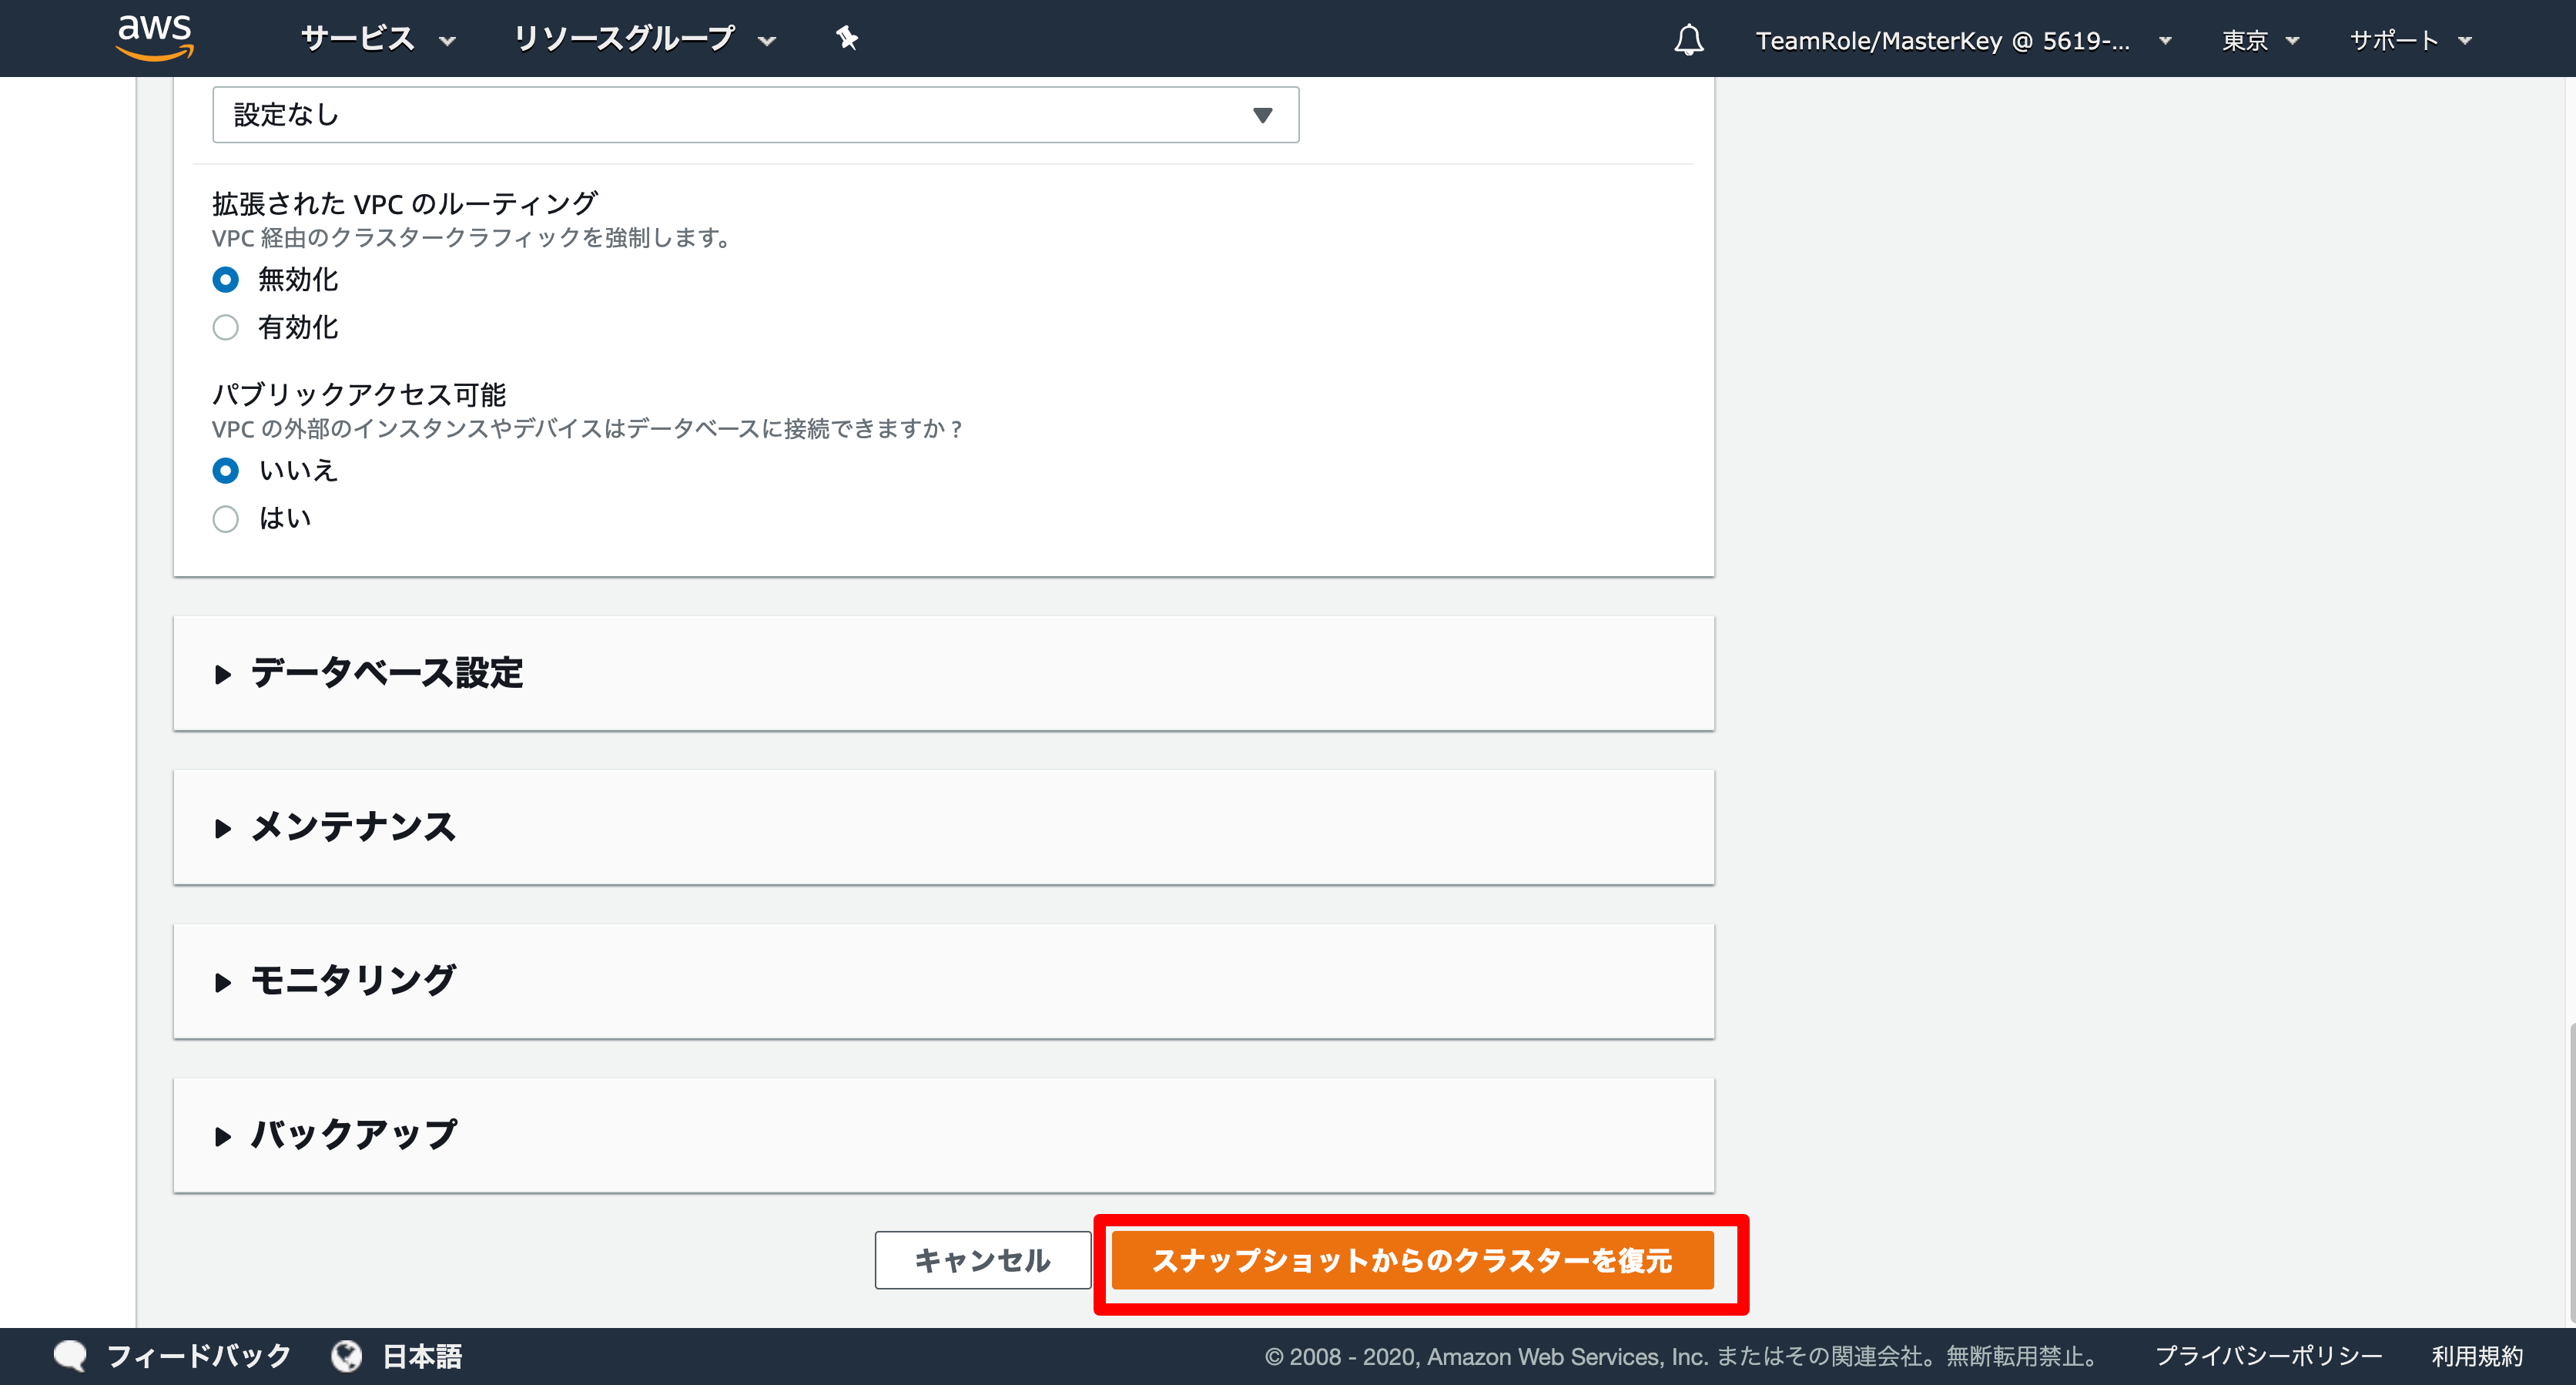
Task: Select 無効化 for enhanced VPC routing
Action: [x=226, y=279]
